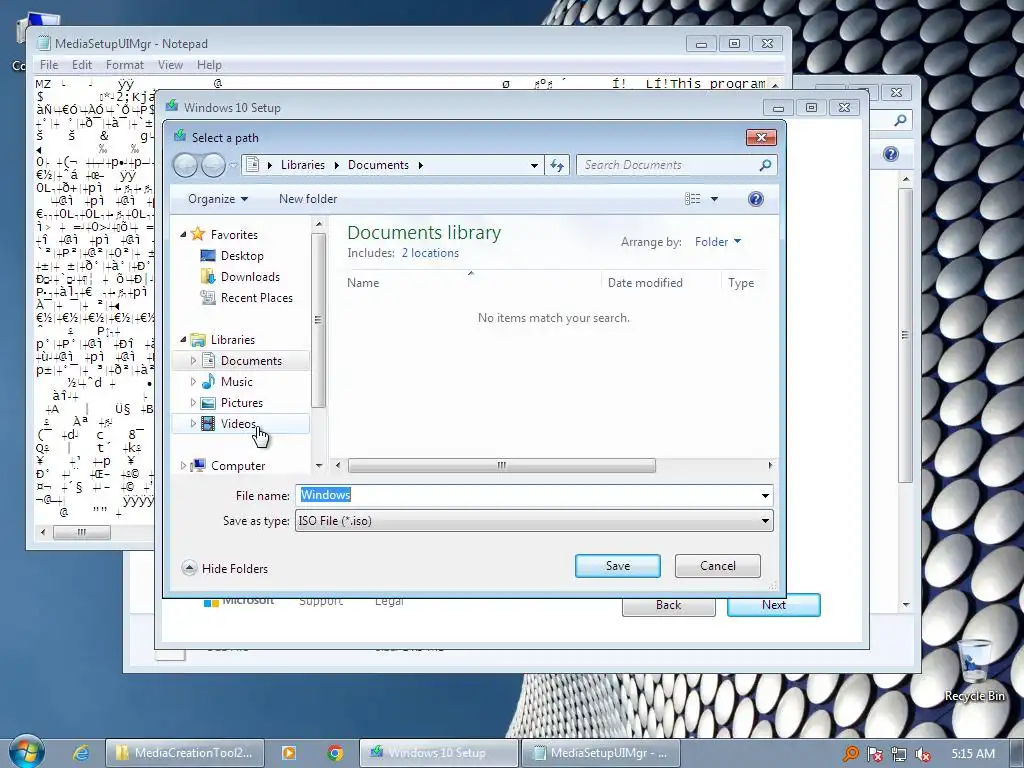The image size is (1024, 768).
Task: Open the Organize dropdown
Action: [x=217, y=199]
